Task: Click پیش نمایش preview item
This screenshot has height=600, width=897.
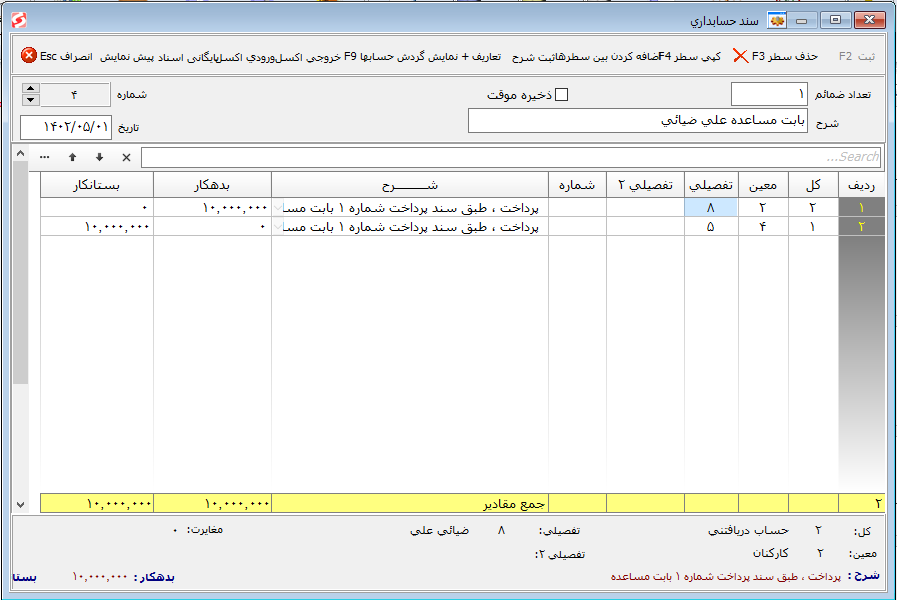Action: (x=126, y=57)
